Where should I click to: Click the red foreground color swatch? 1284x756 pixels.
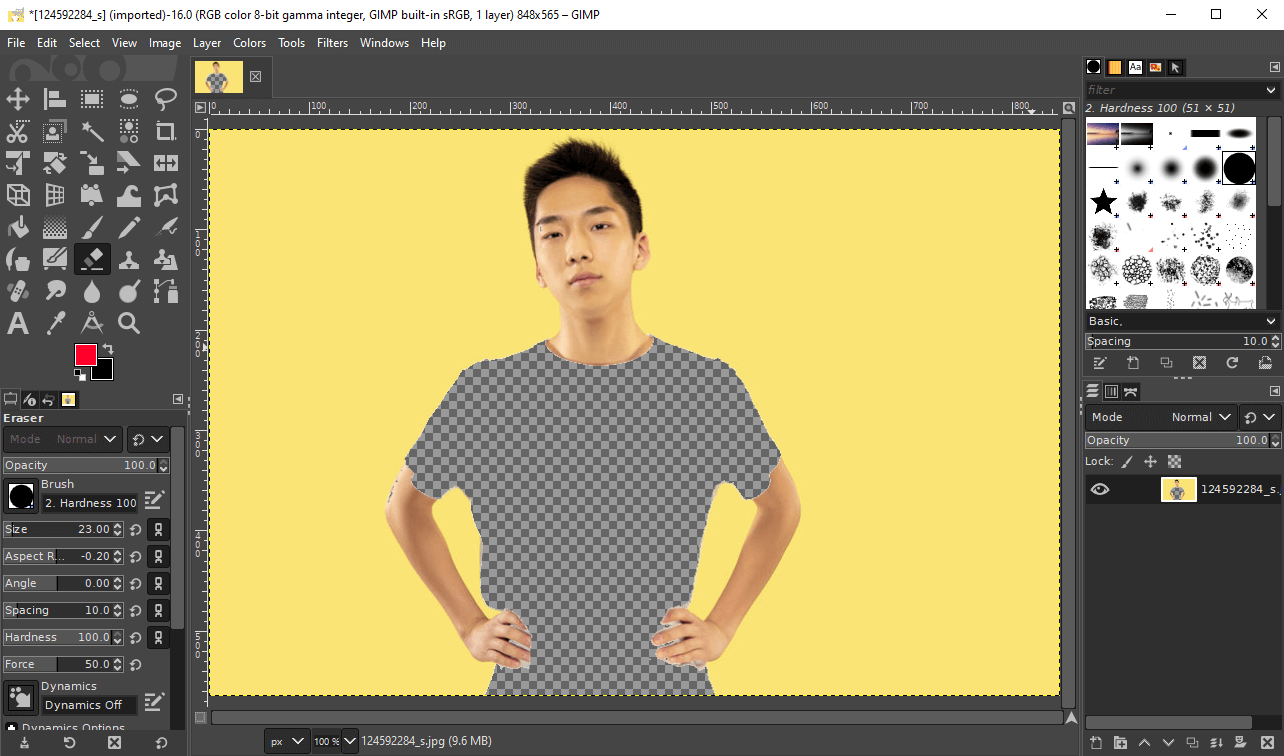(86, 355)
